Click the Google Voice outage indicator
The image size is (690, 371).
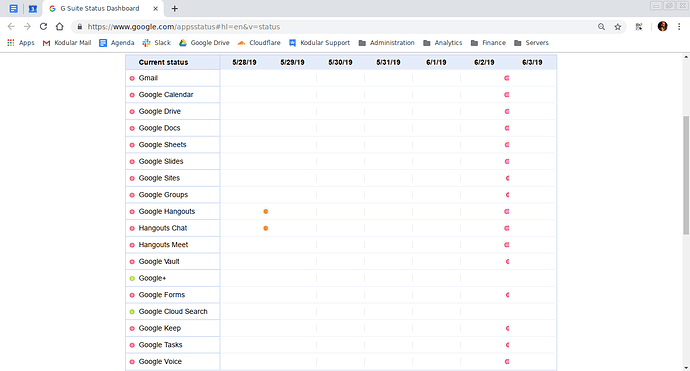pyautogui.click(x=507, y=362)
